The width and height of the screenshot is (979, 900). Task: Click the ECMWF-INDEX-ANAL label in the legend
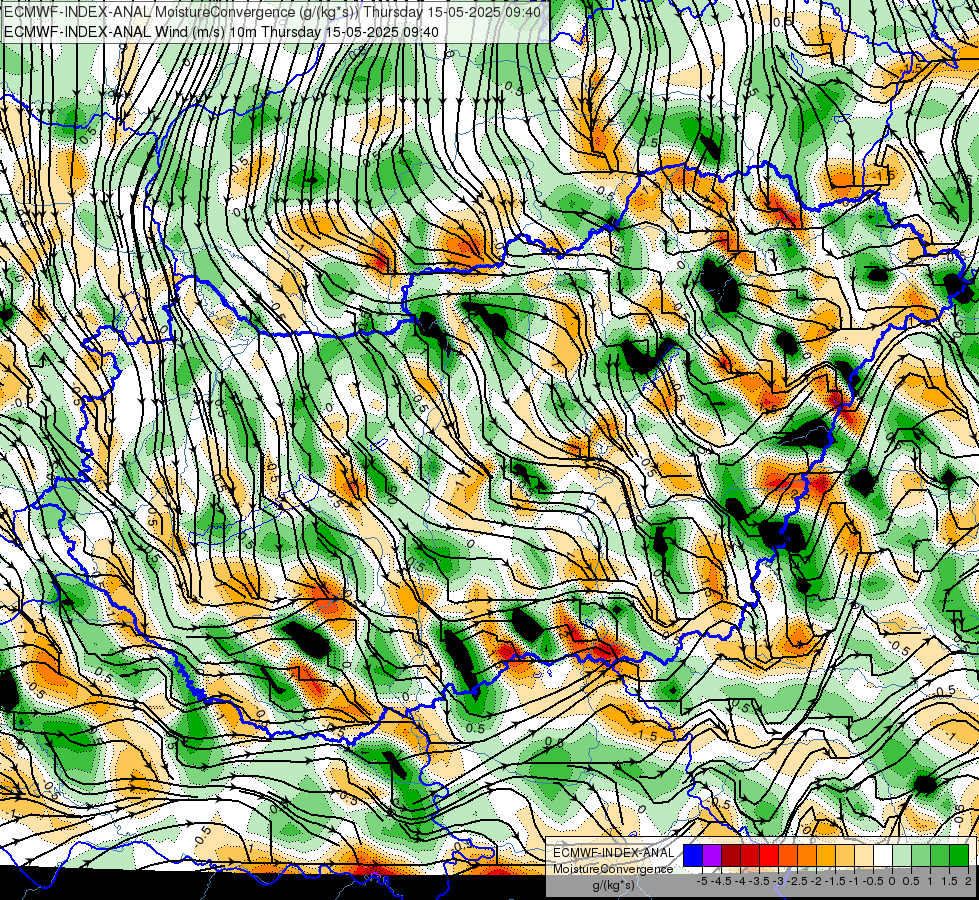(613, 853)
